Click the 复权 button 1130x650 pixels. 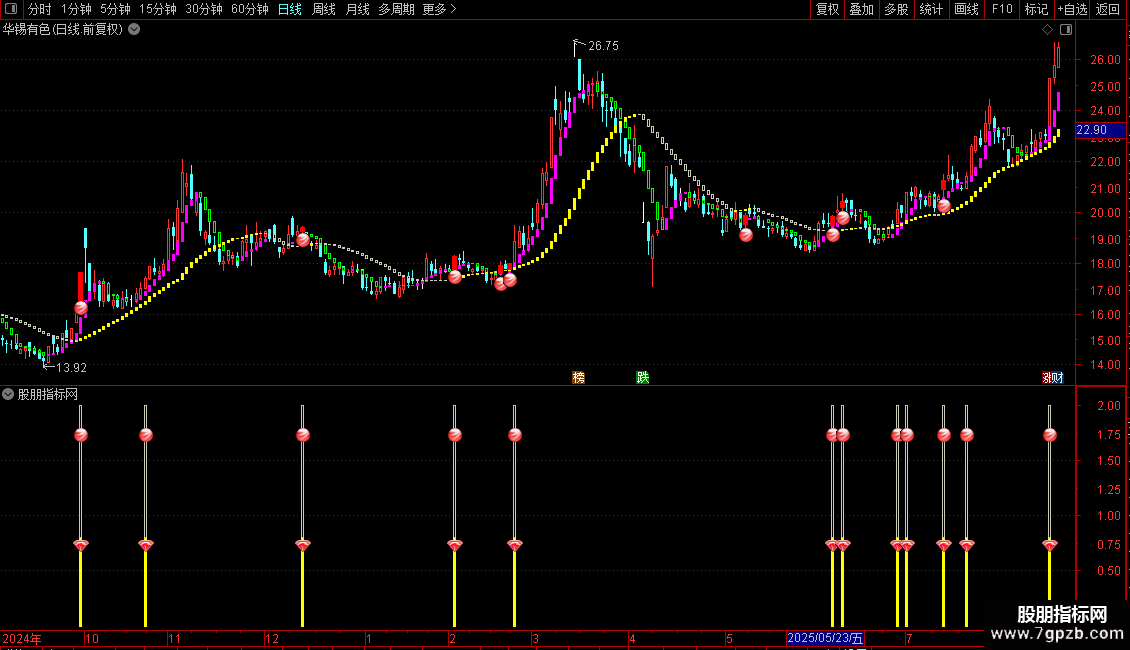click(x=827, y=9)
